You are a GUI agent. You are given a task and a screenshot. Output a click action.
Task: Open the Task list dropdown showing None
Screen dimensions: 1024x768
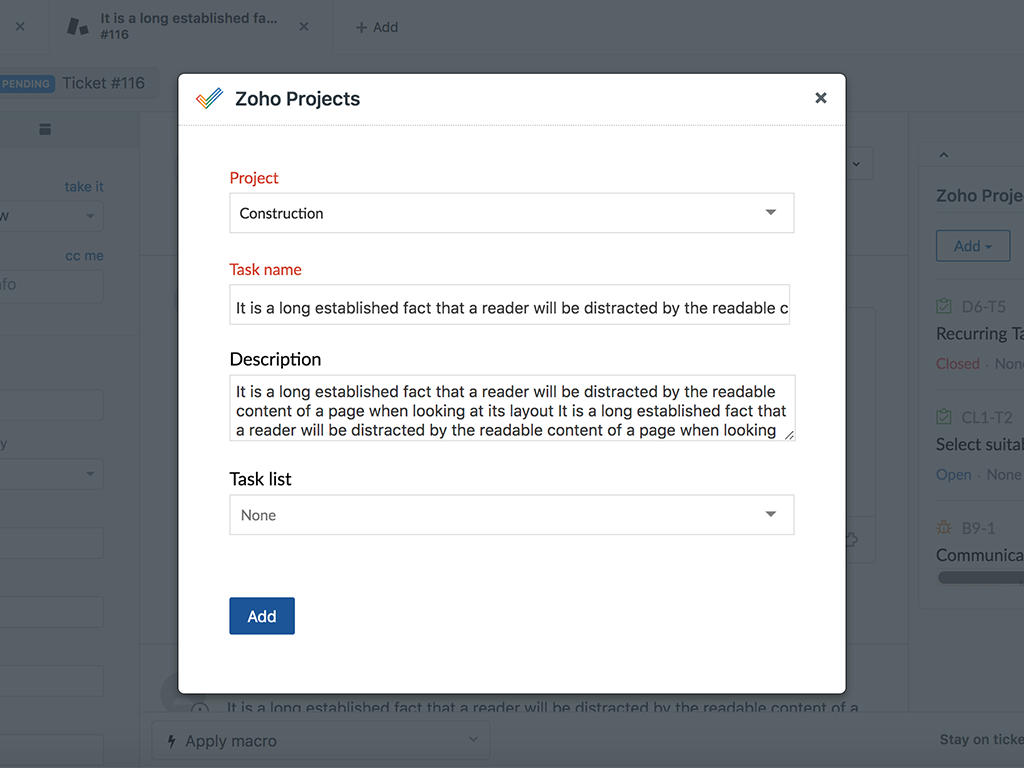point(511,514)
